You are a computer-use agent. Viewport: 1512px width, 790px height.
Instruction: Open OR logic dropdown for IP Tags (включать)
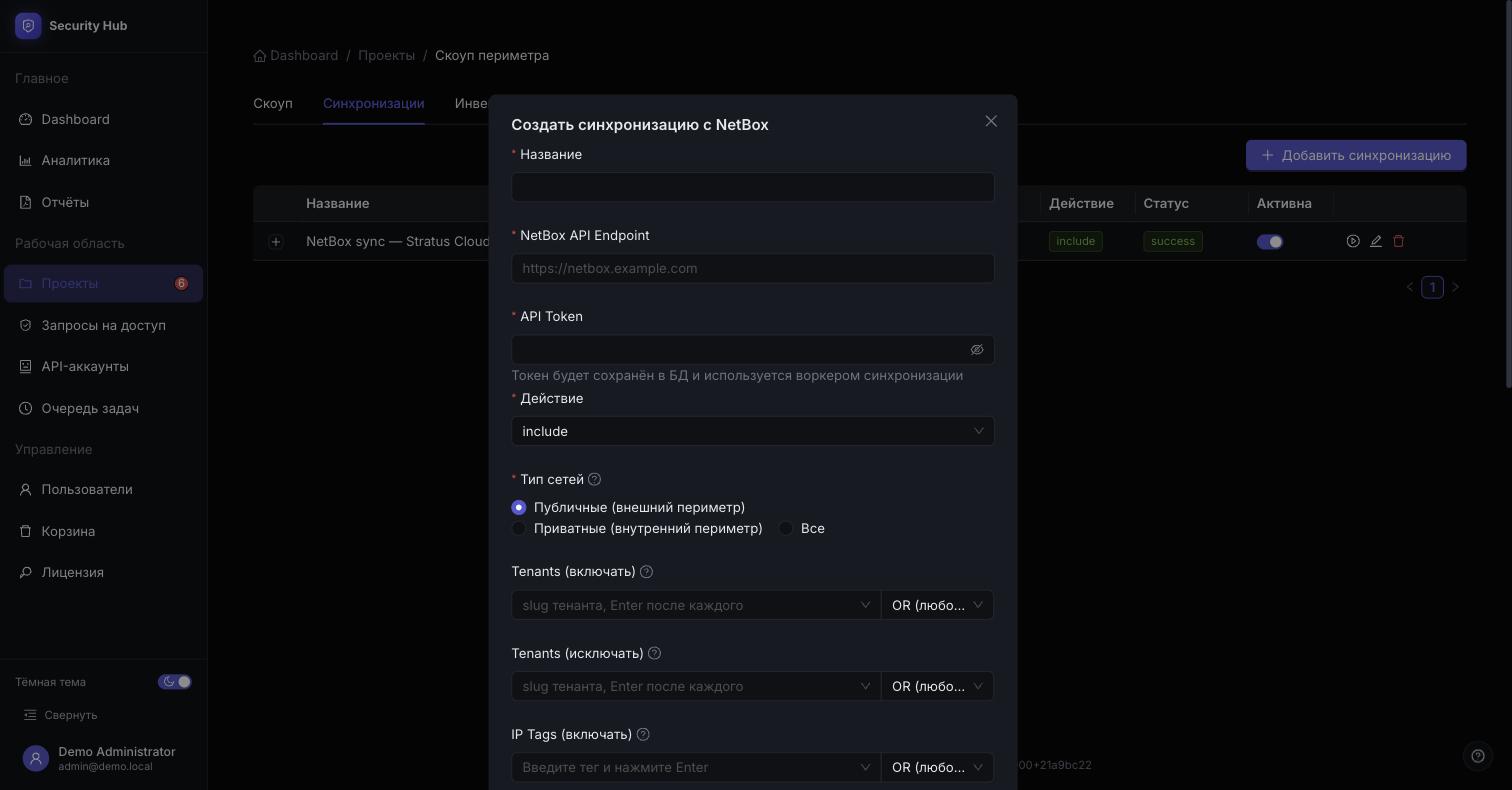[x=938, y=767]
